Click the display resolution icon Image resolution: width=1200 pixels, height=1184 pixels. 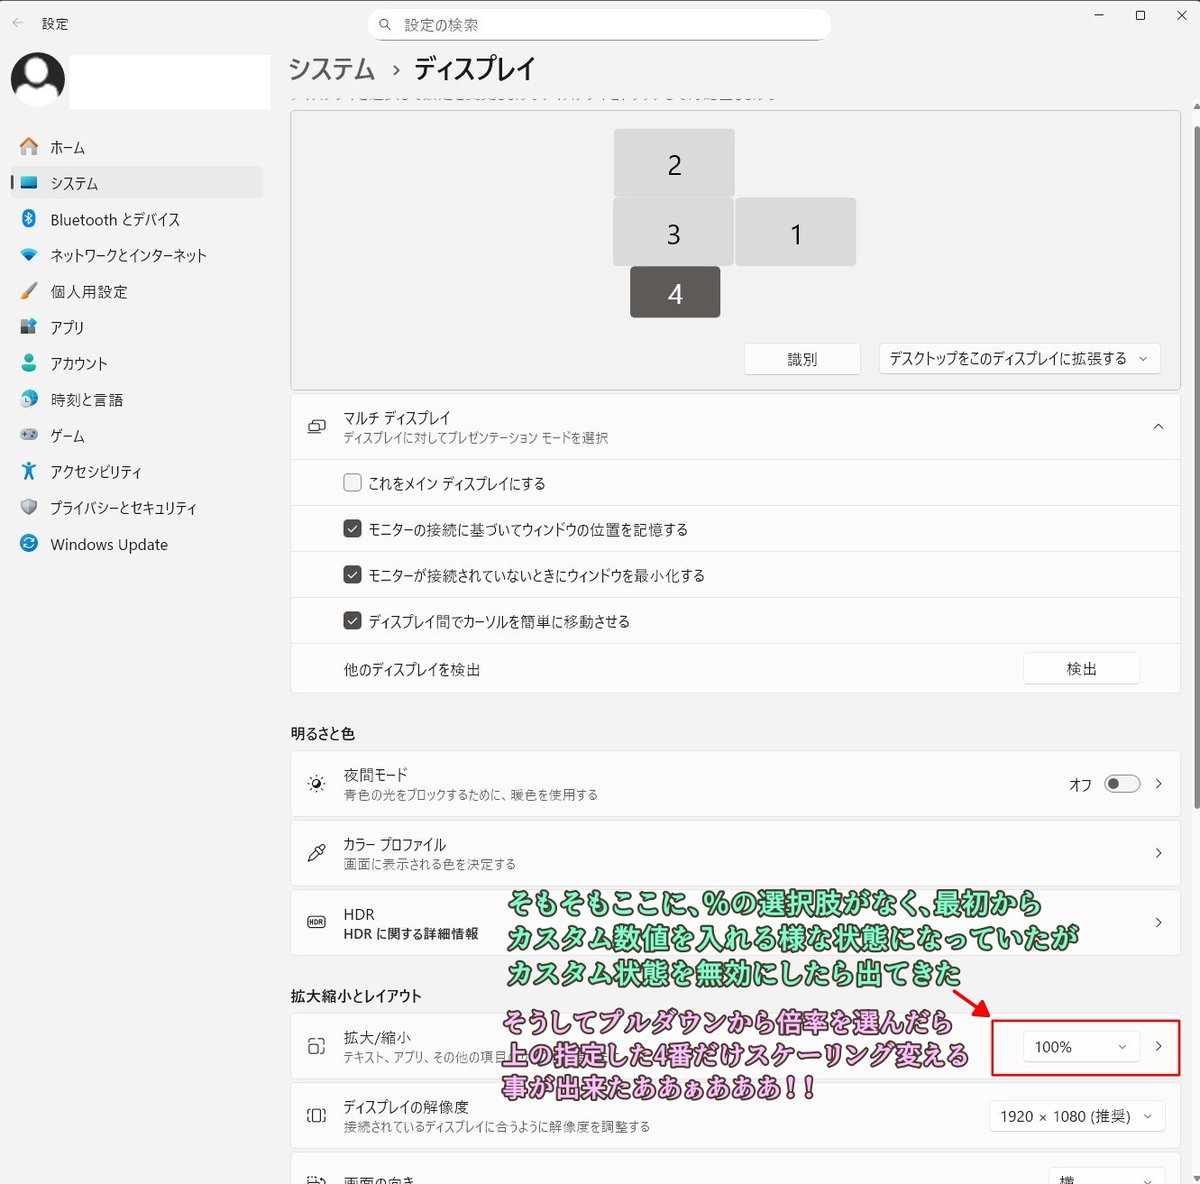coord(317,1116)
